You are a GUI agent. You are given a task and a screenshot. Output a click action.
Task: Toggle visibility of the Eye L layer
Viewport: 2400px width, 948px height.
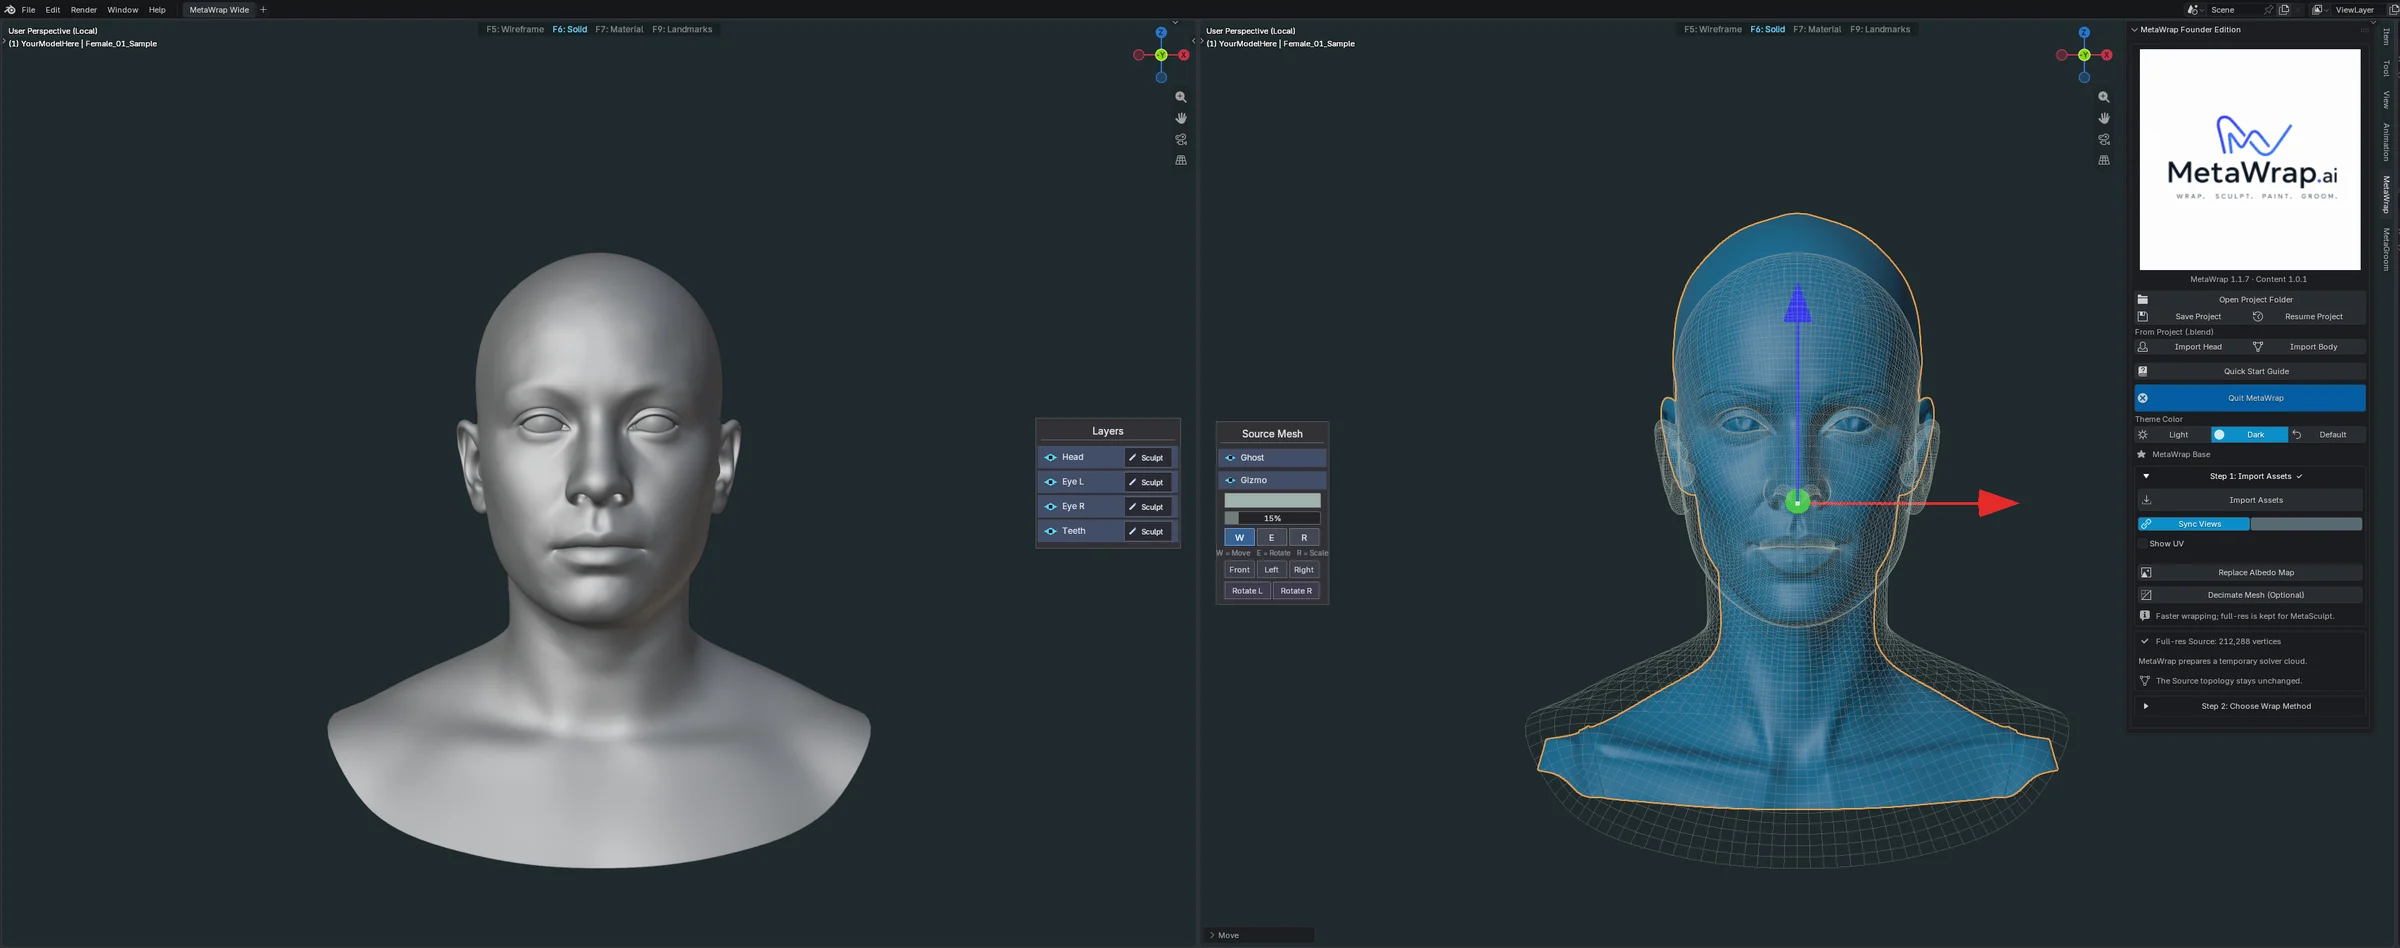point(1051,482)
